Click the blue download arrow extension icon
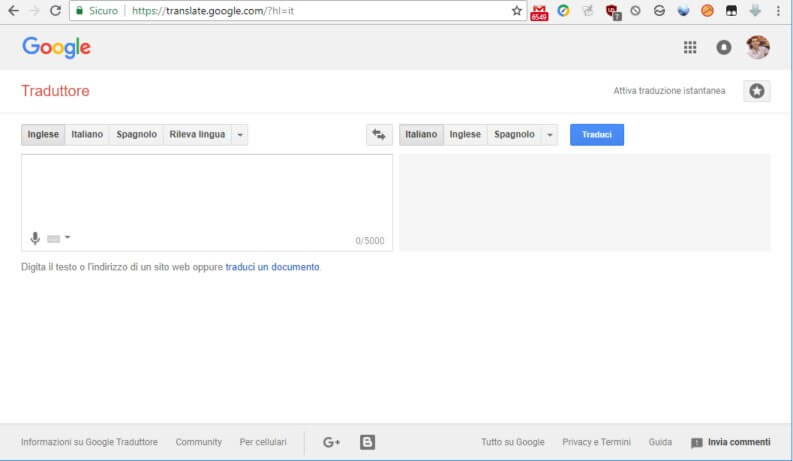The height and width of the screenshot is (461, 793). coord(755,11)
